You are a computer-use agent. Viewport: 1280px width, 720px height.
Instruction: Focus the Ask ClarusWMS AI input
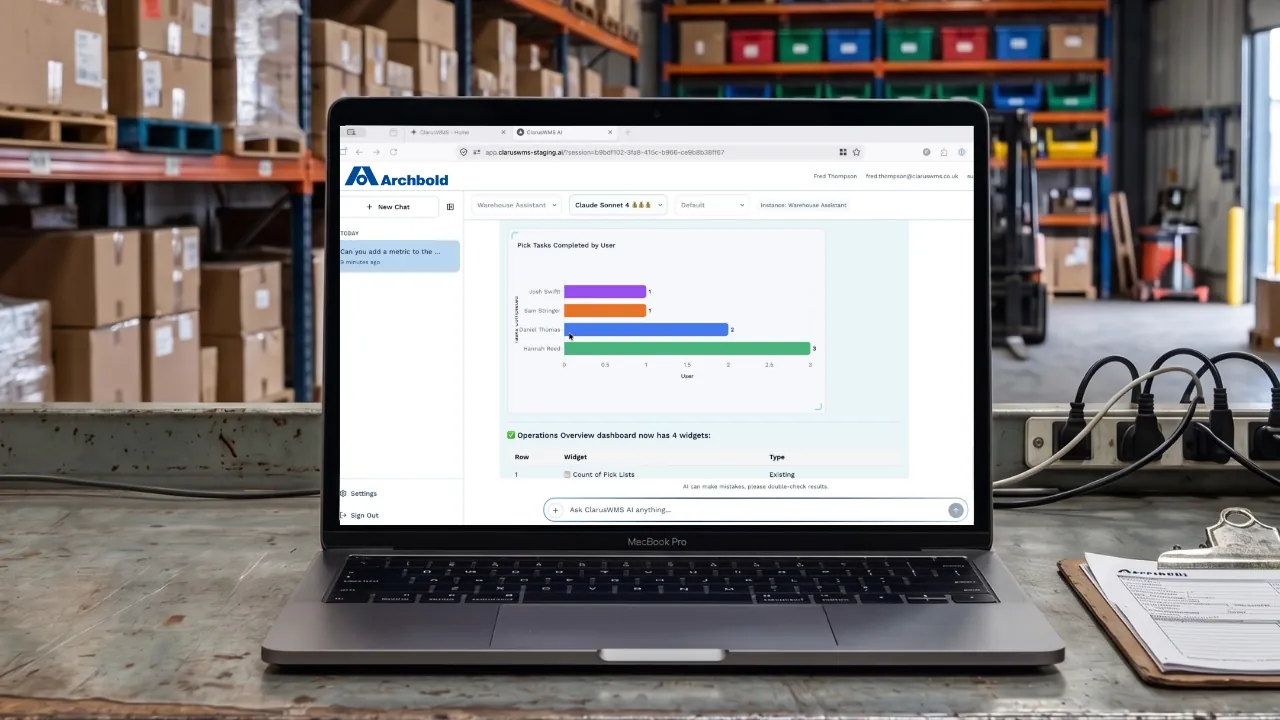(x=755, y=510)
